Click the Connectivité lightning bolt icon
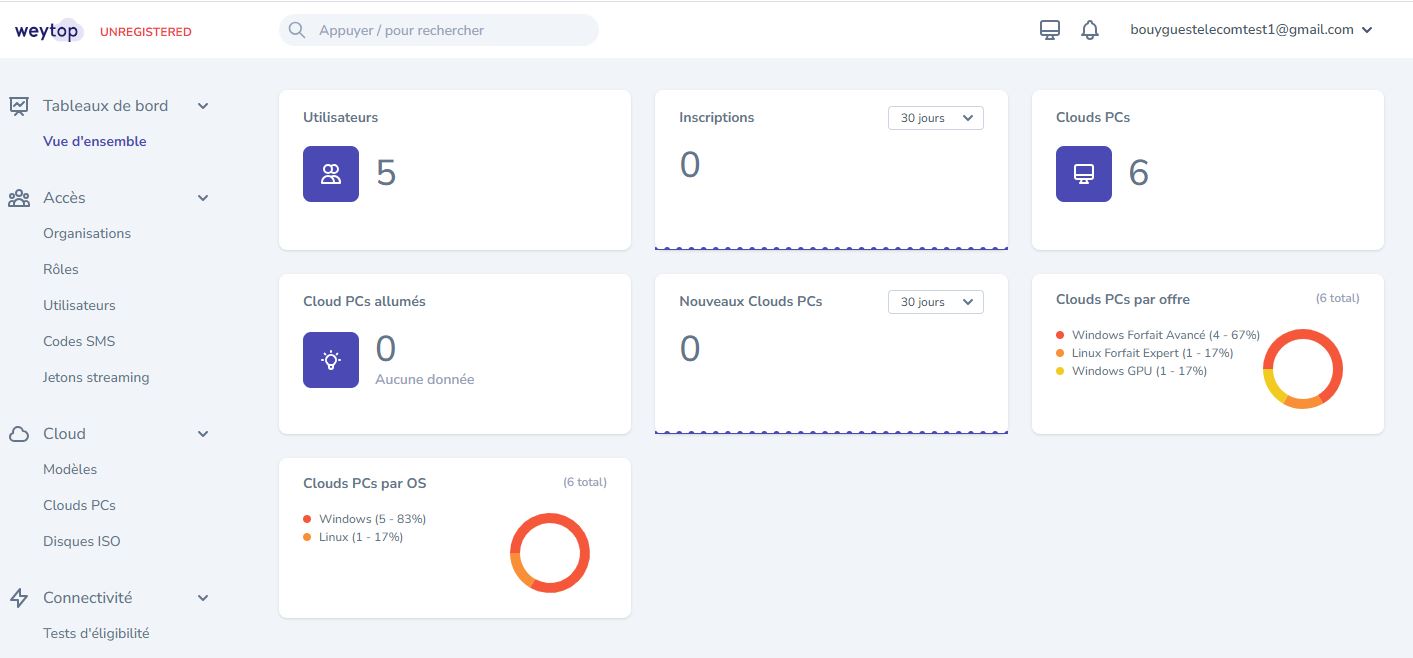Viewport: 1413px width, 658px height. [x=19, y=597]
